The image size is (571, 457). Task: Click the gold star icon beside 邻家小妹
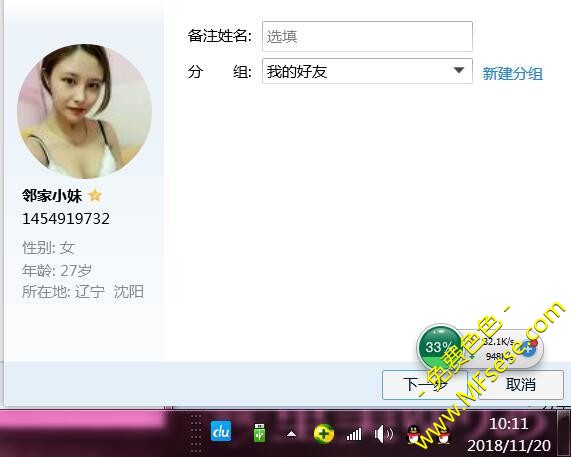[x=95, y=196]
